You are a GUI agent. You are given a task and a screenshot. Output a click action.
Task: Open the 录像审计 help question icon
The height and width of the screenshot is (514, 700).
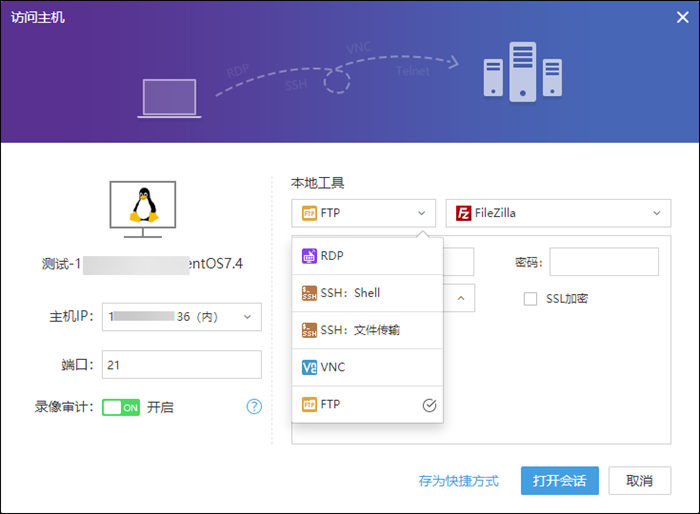[254, 407]
